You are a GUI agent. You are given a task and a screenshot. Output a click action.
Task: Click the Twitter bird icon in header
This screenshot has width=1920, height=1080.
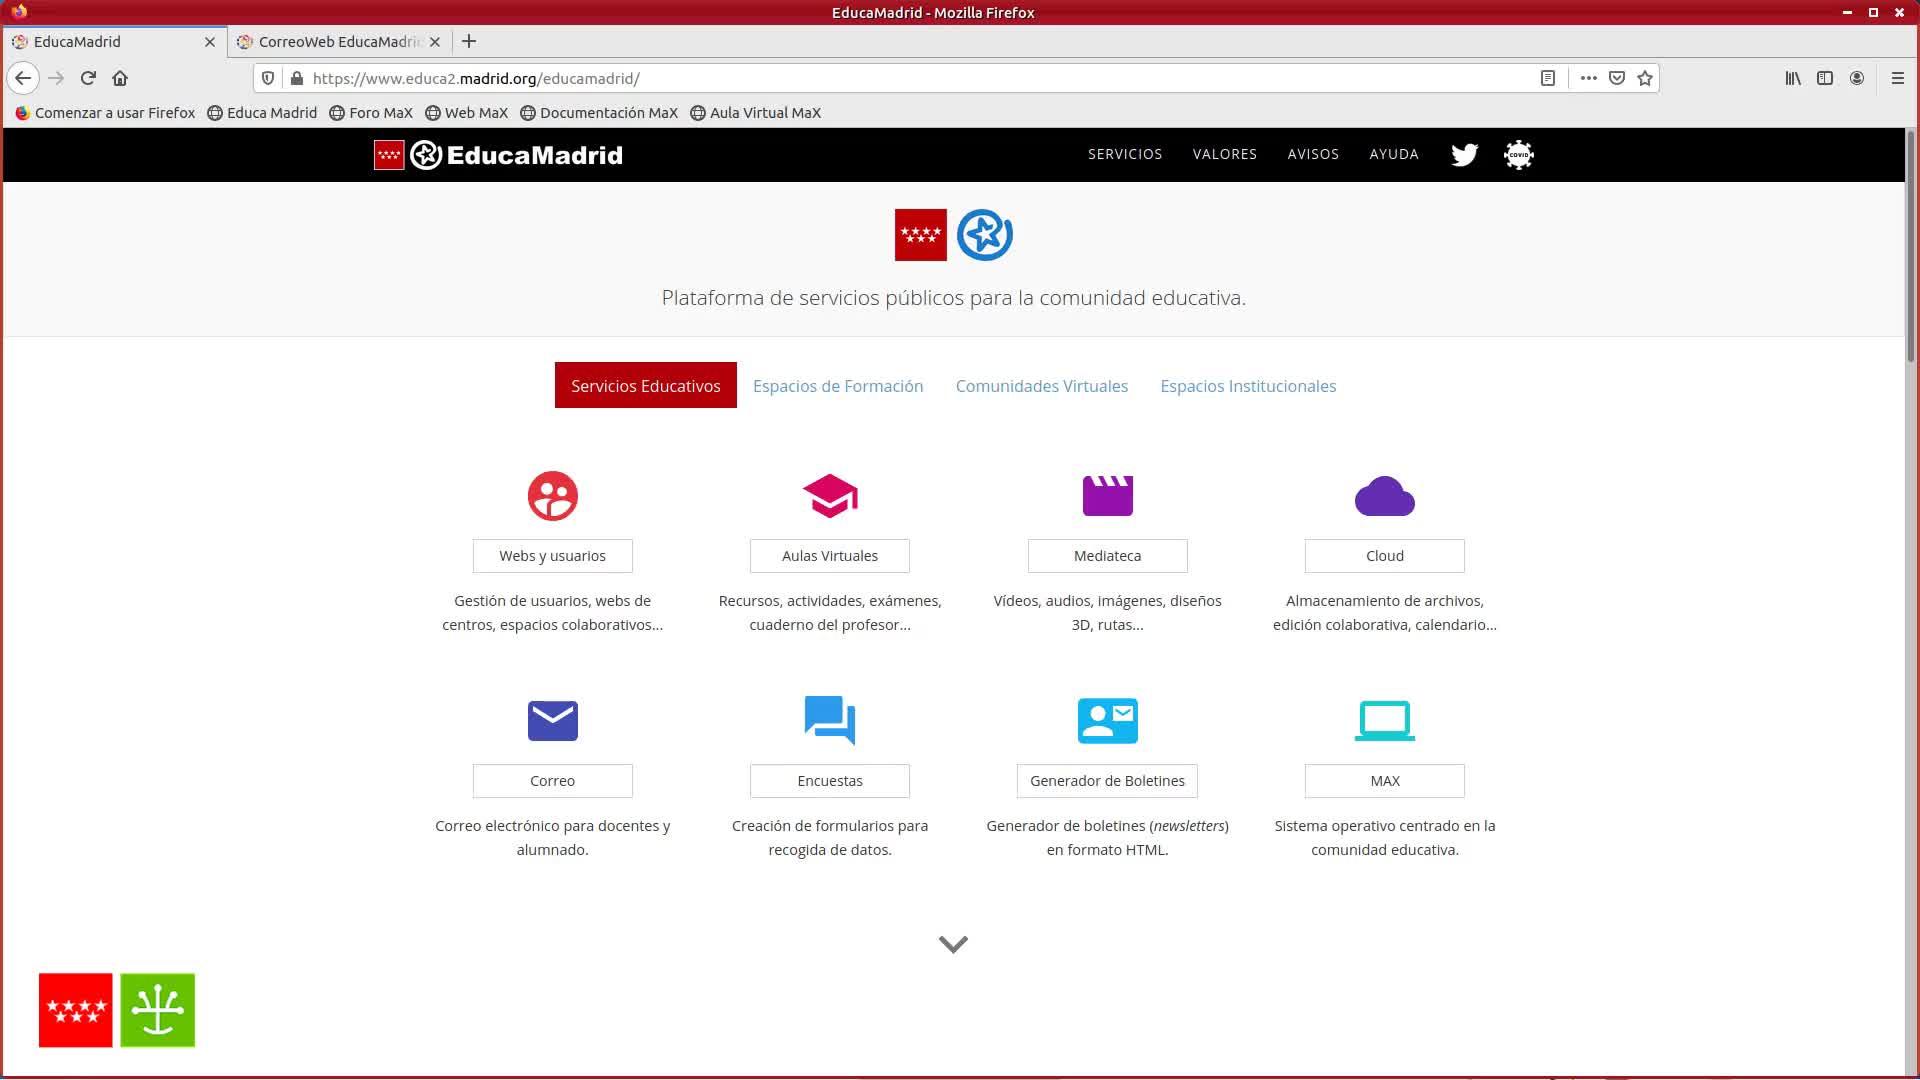click(x=1464, y=154)
